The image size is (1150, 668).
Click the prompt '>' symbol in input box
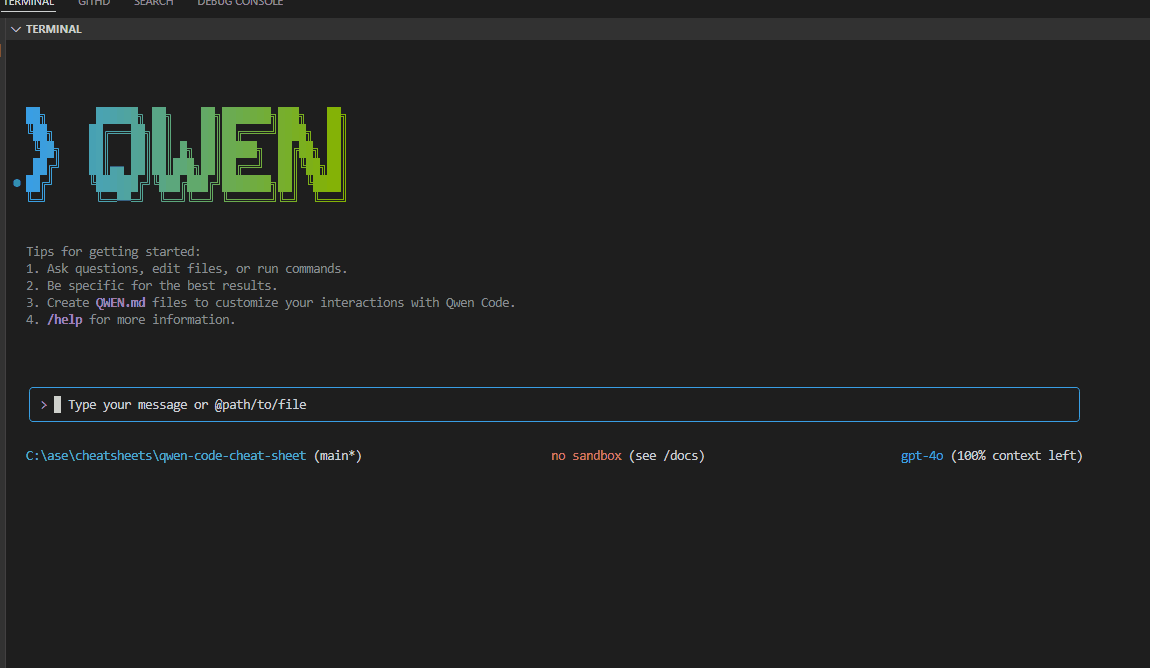(44, 405)
